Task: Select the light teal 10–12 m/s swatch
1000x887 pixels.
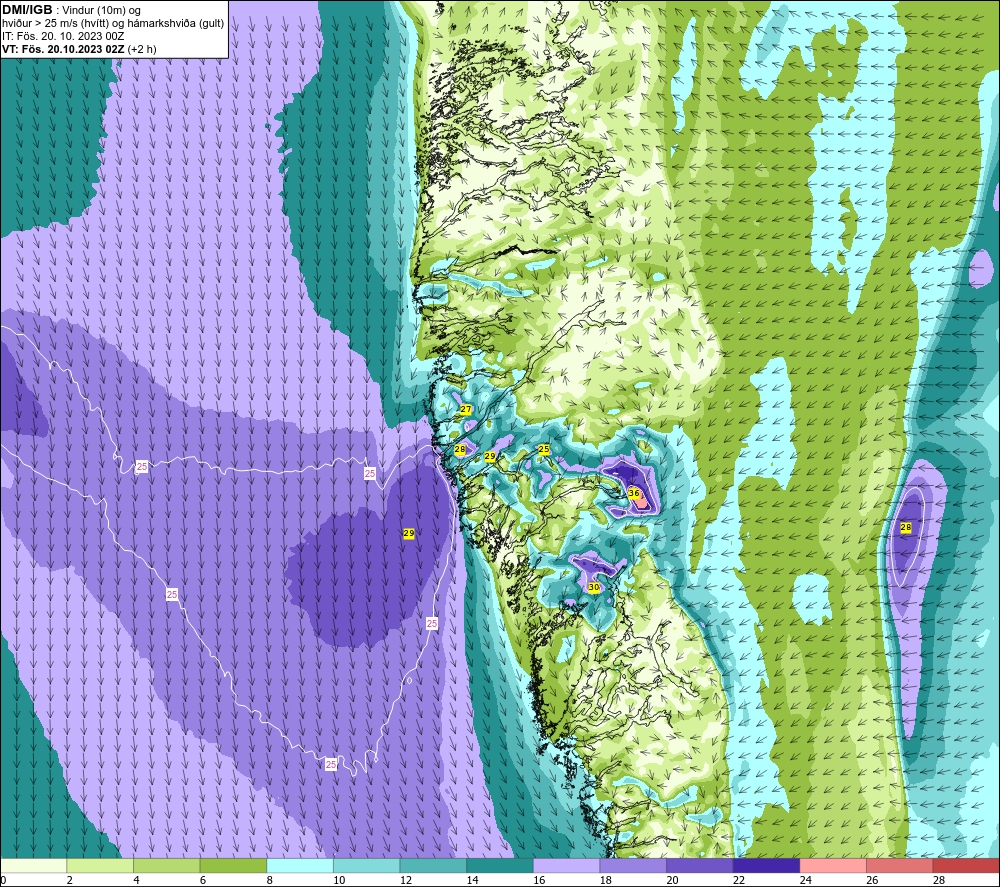Action: pyautogui.click(x=366, y=865)
